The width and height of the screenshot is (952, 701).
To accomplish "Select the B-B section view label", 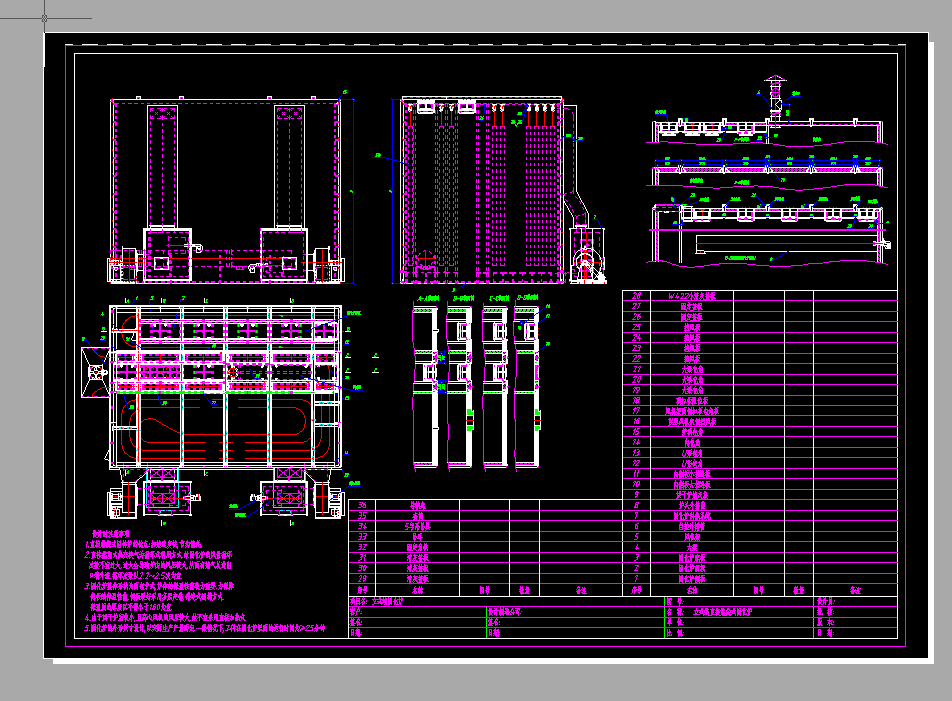I will click(x=463, y=298).
